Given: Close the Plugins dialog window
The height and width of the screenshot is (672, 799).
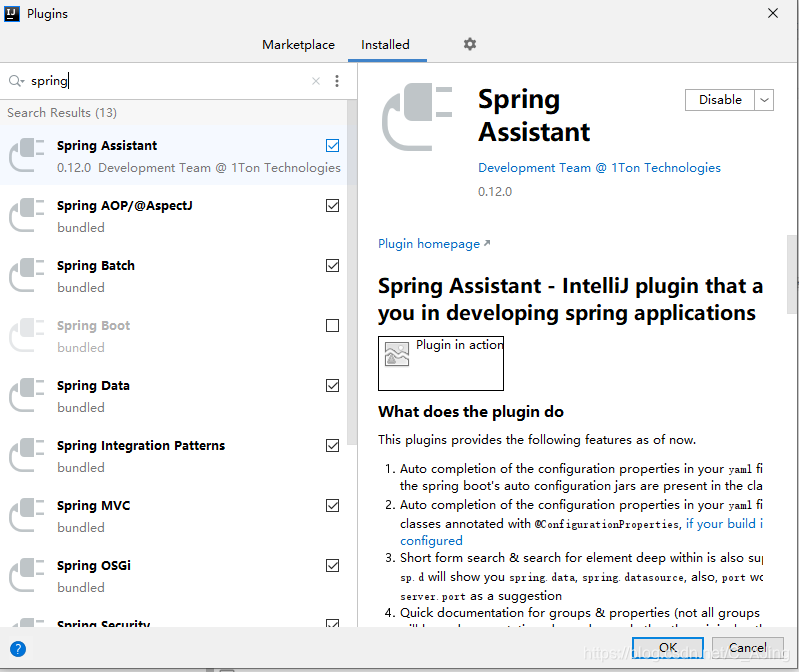Looking at the screenshot, I should tap(773, 13).
